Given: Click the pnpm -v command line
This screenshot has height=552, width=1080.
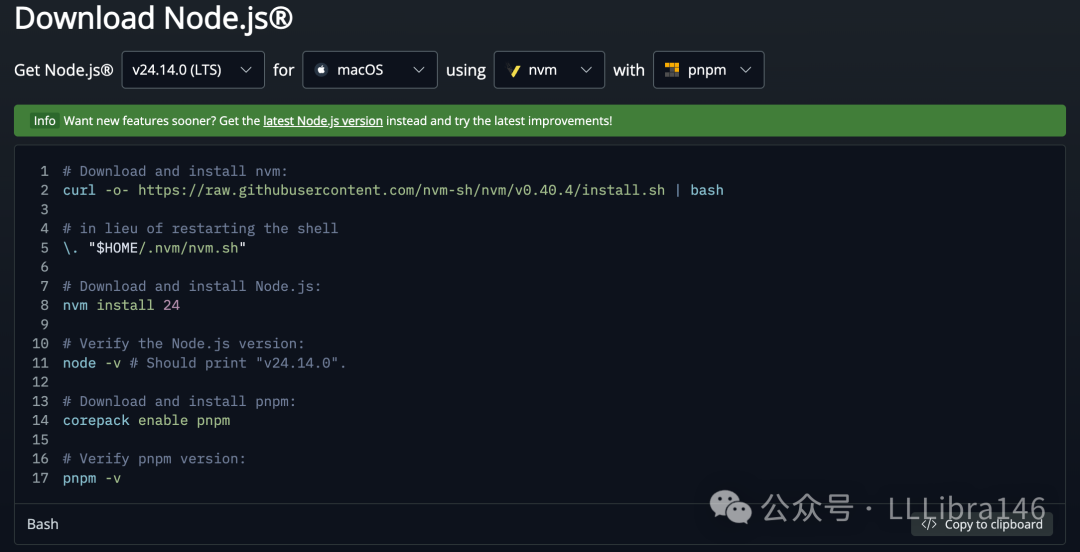Looking at the screenshot, I should point(92,478).
